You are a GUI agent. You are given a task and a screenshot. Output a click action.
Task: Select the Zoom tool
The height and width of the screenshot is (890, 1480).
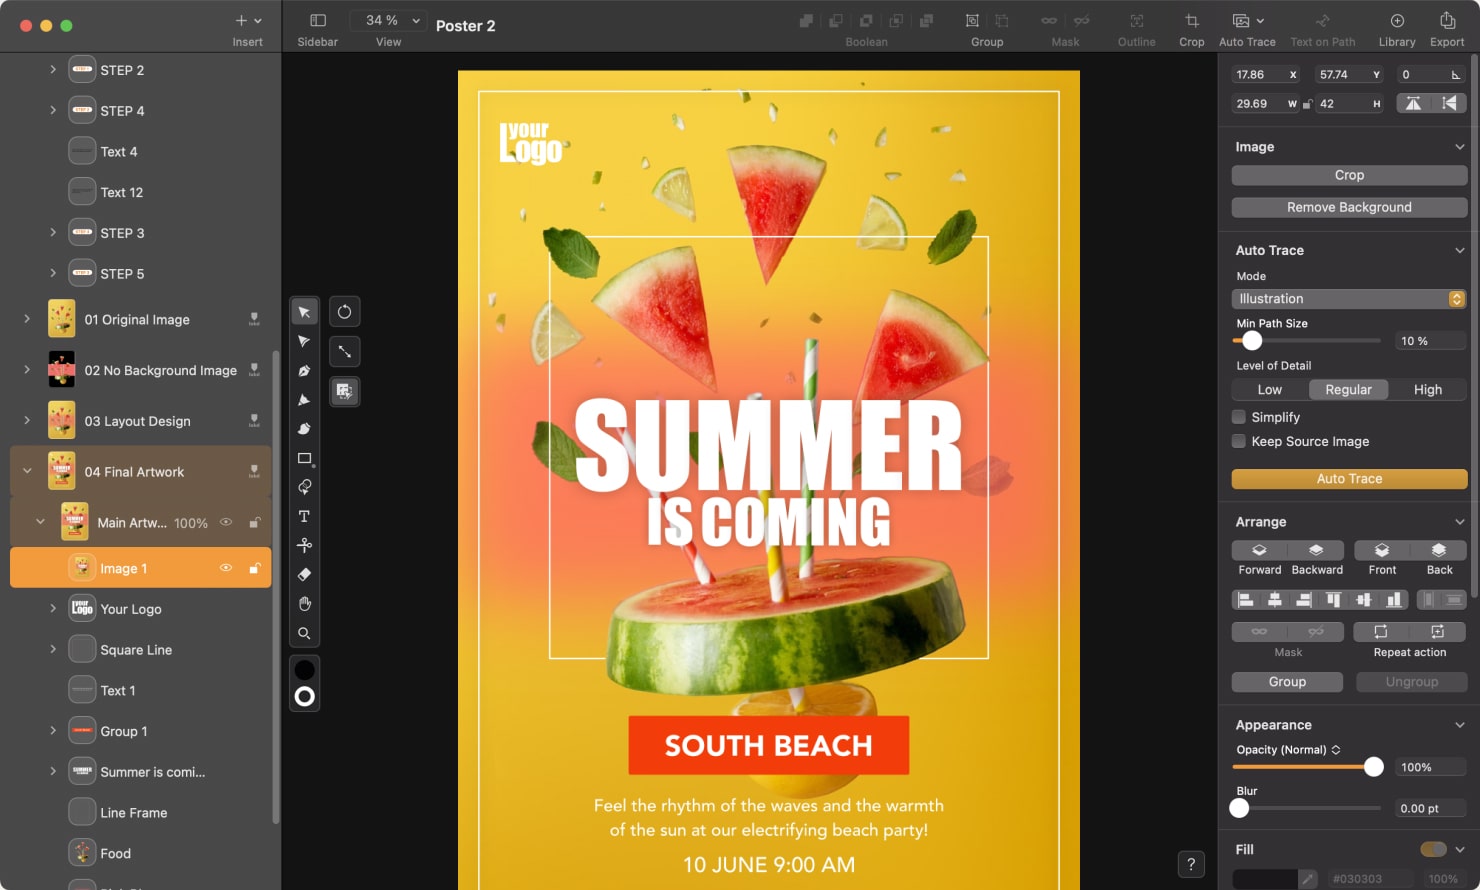click(x=304, y=633)
